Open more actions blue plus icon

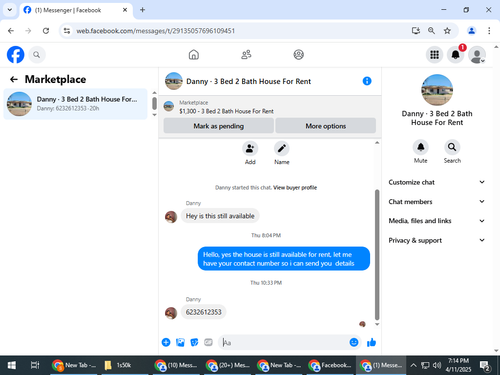pos(166,342)
